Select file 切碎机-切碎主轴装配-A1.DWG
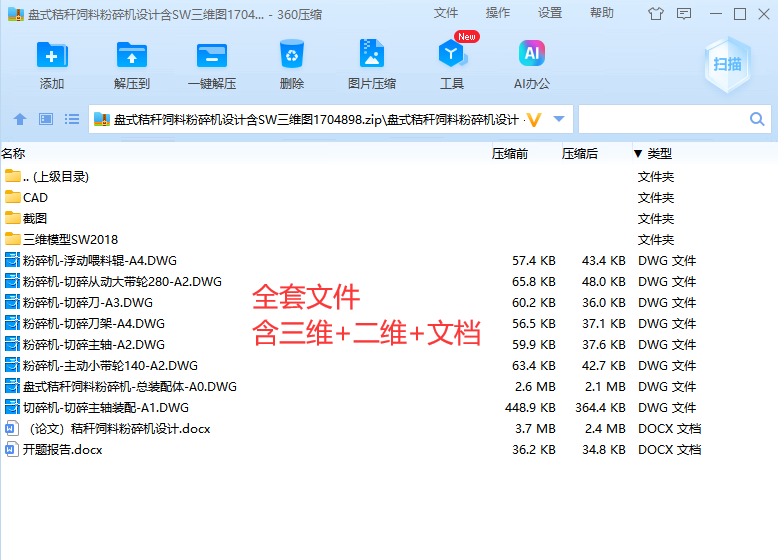The width and height of the screenshot is (778, 560). pos(106,408)
